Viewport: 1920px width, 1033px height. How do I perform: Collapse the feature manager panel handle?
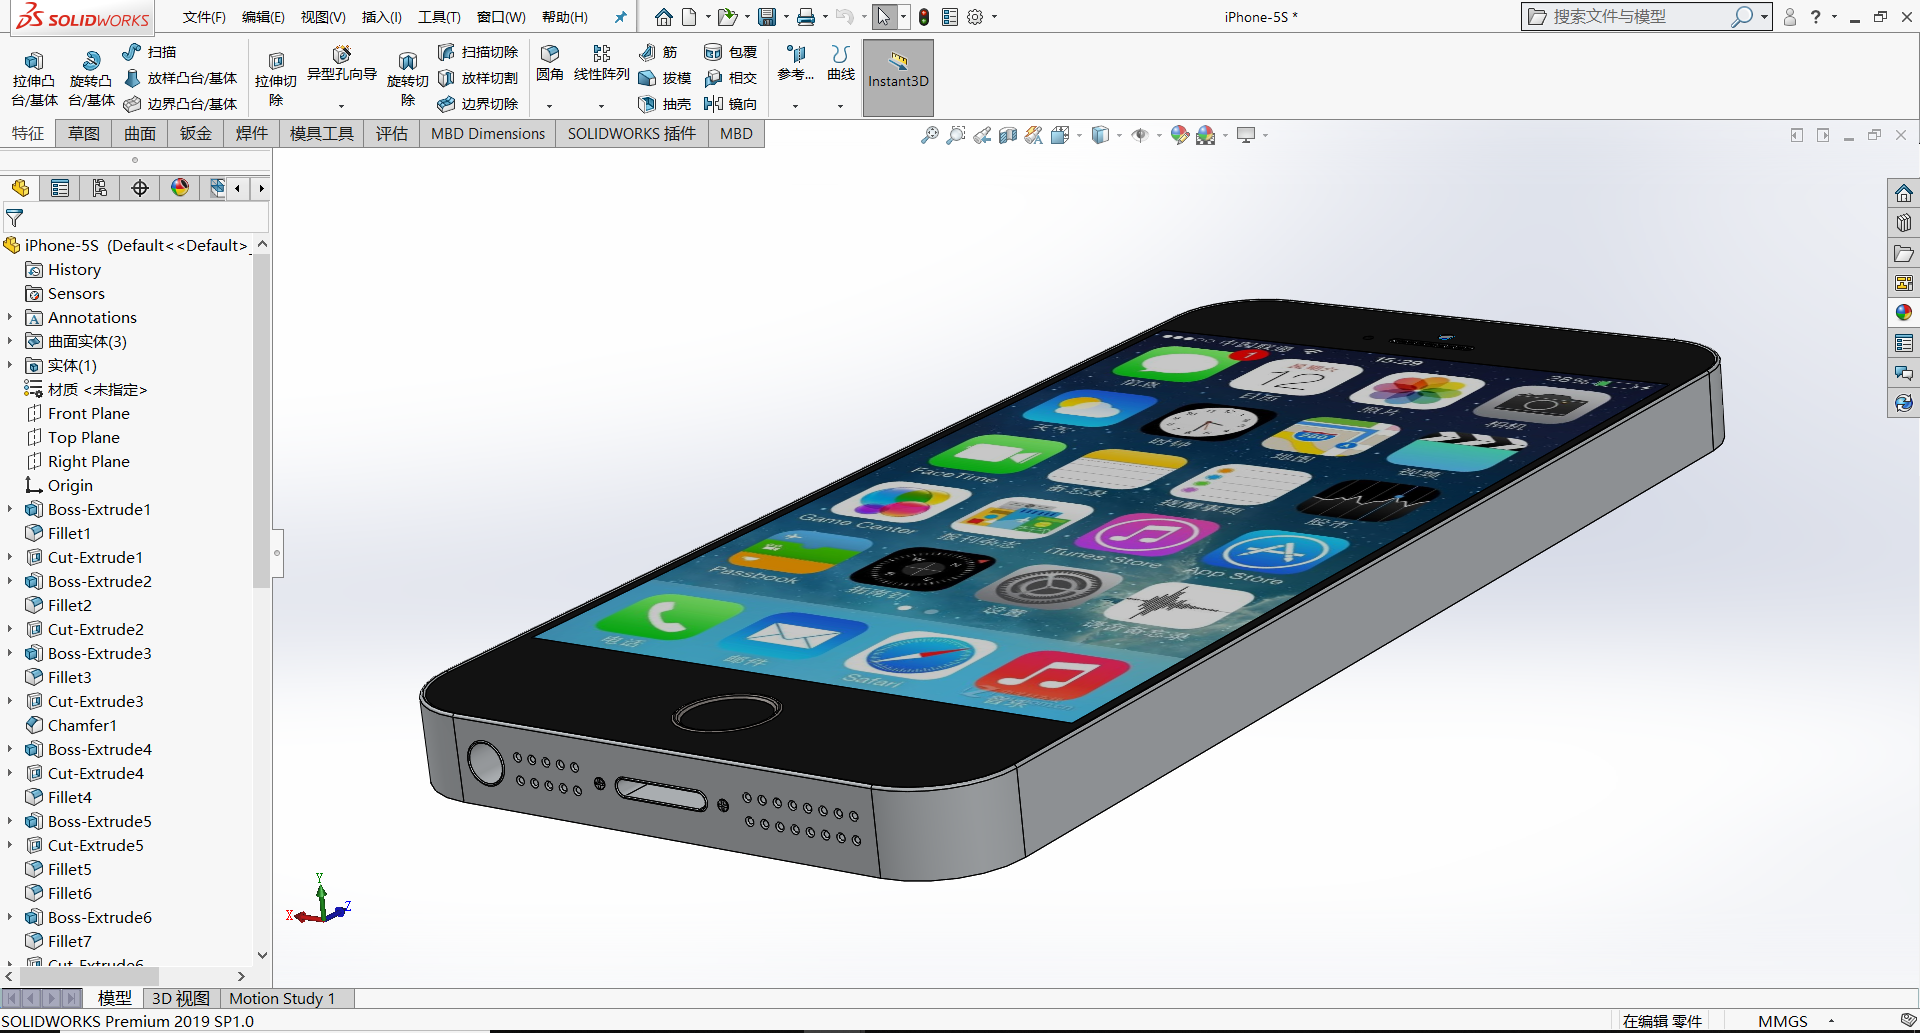tap(277, 553)
